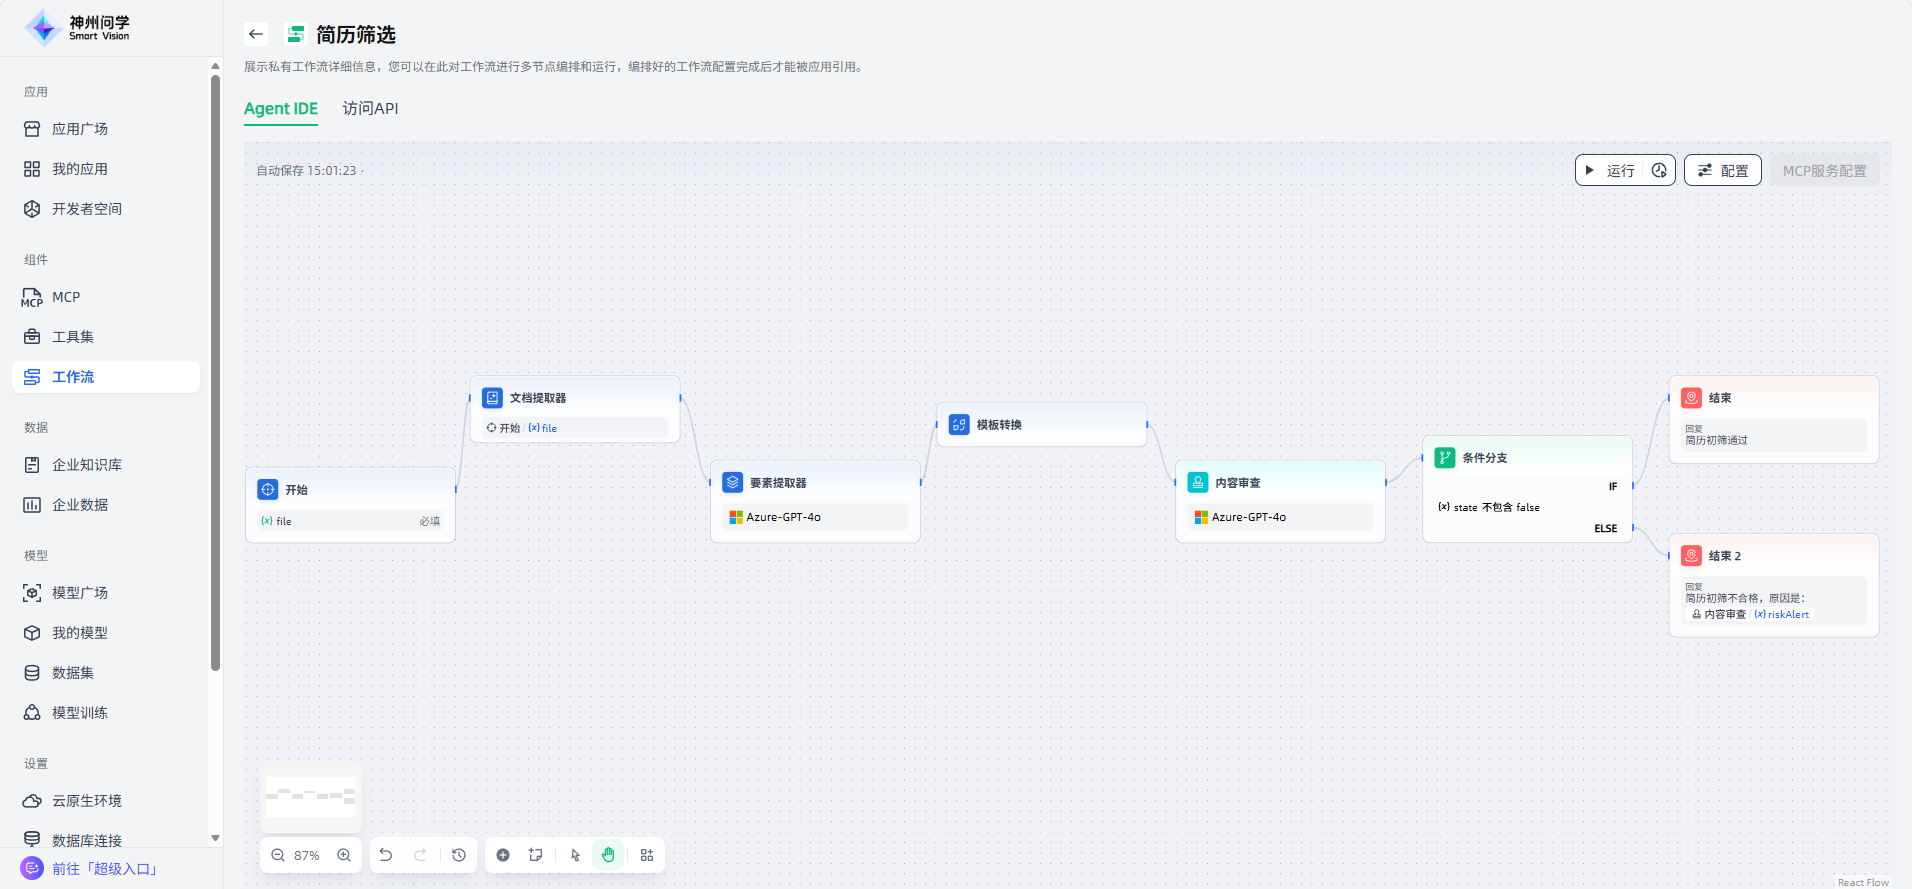Go back using the left arrow
This screenshot has height=889, width=1912.
point(256,34)
